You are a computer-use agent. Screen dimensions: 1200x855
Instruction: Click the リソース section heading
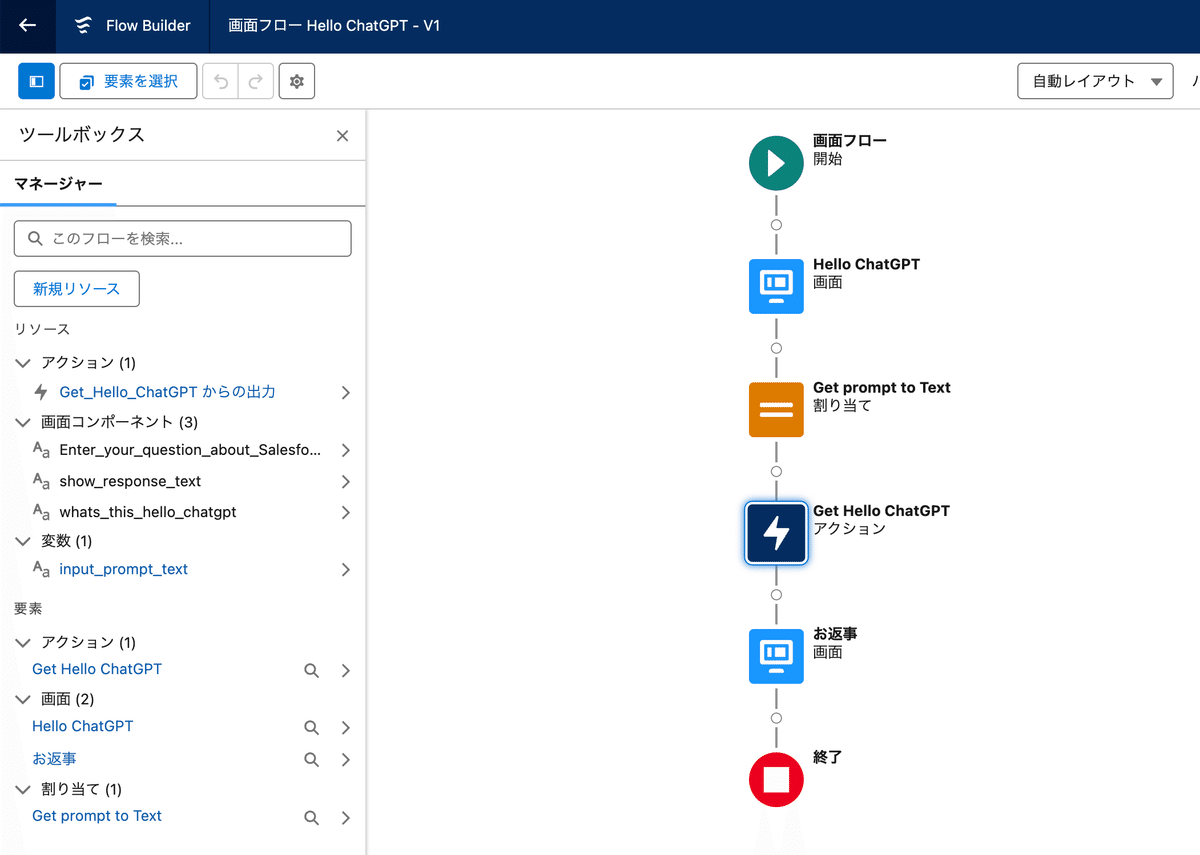(x=42, y=329)
